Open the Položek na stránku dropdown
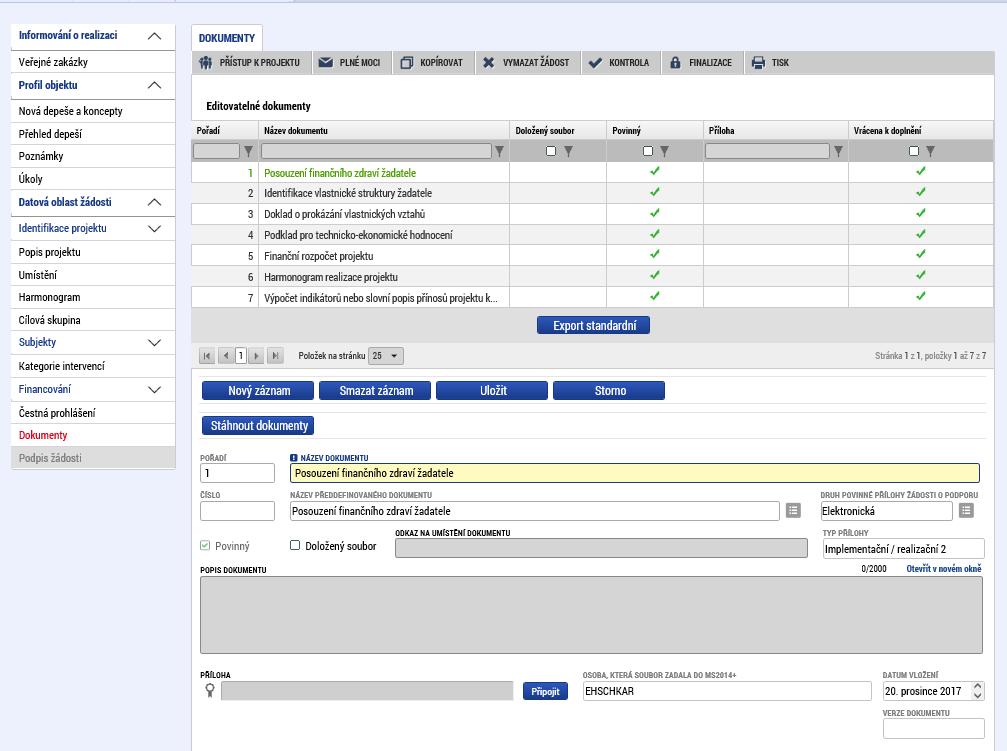Viewport: 1007px width, 751px height. coord(386,356)
